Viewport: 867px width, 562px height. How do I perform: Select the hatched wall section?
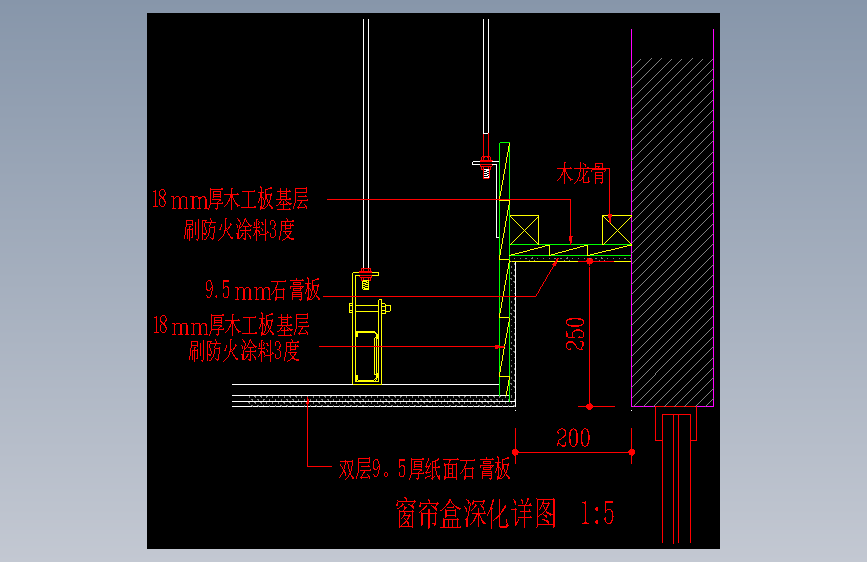coord(672,232)
